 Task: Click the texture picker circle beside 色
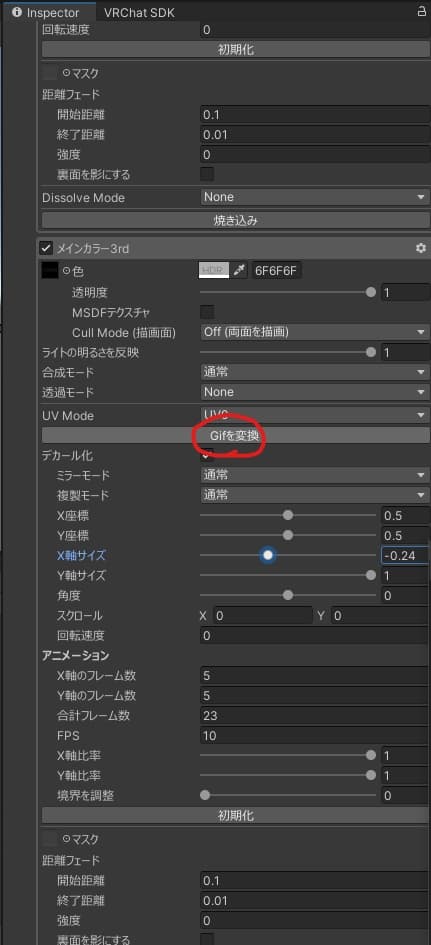[x=66, y=271]
